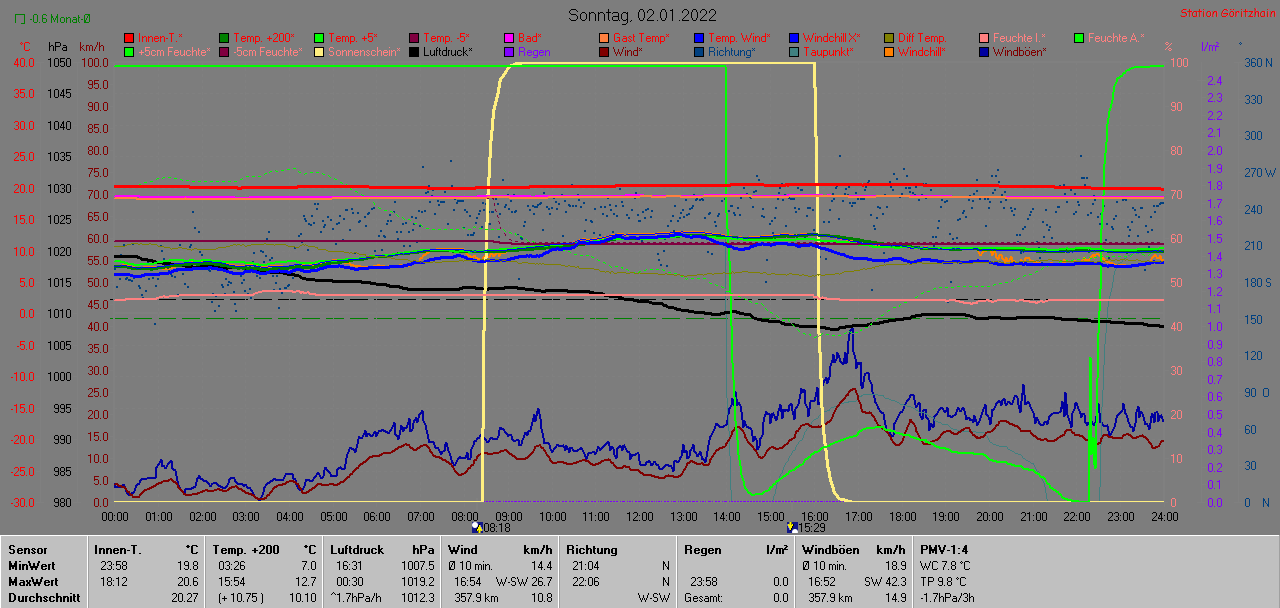Click the Diff Temp. olive legend swatch

(x=889, y=37)
